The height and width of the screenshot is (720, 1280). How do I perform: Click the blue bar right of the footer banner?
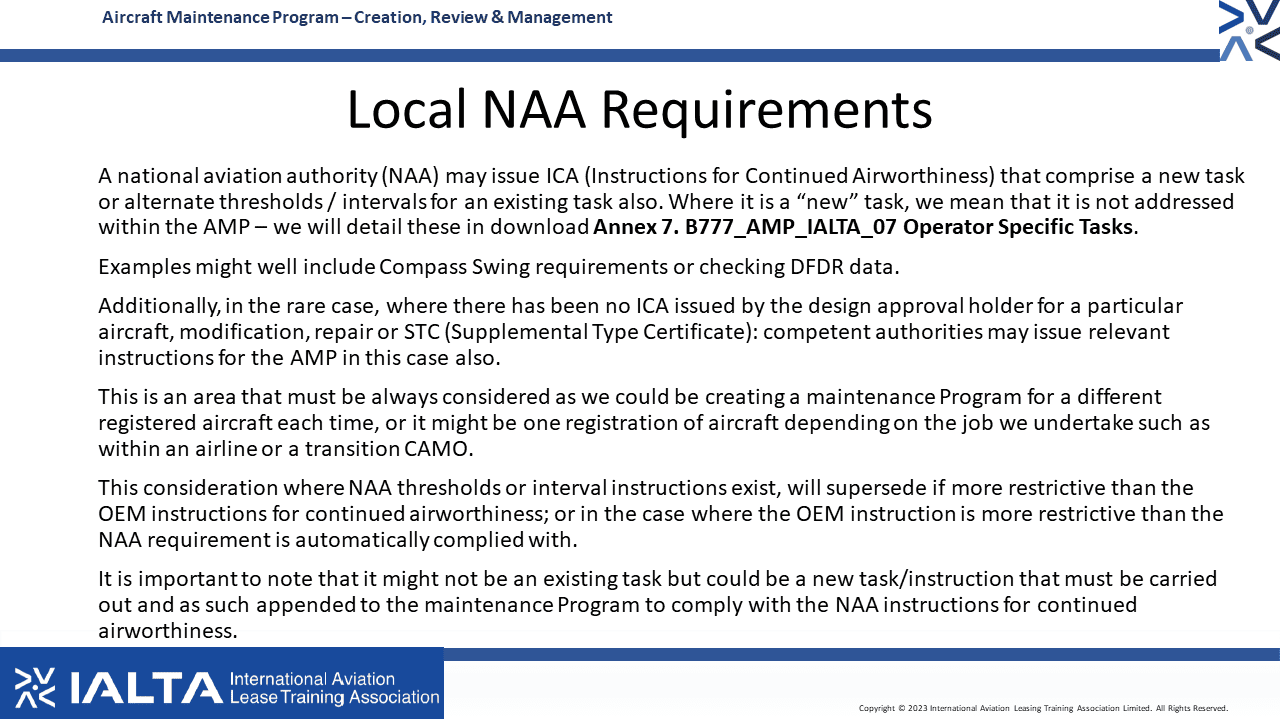[x=860, y=654]
